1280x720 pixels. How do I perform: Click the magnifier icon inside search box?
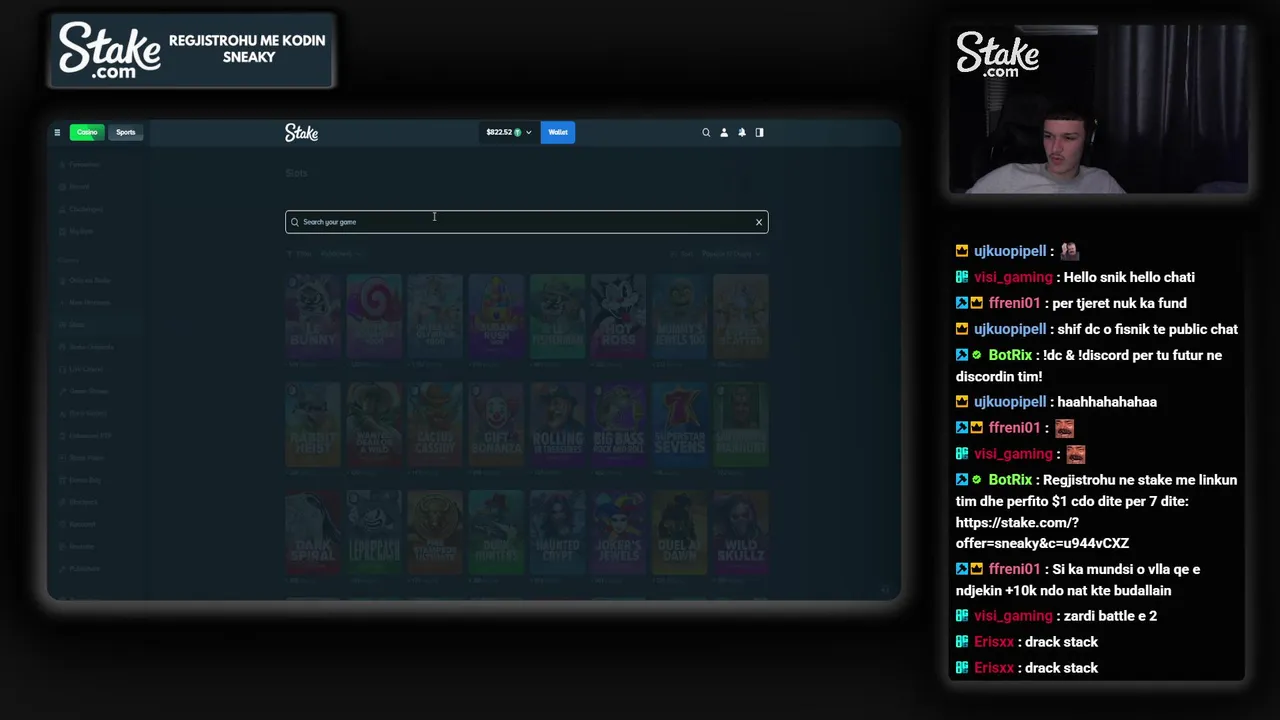pos(294,222)
